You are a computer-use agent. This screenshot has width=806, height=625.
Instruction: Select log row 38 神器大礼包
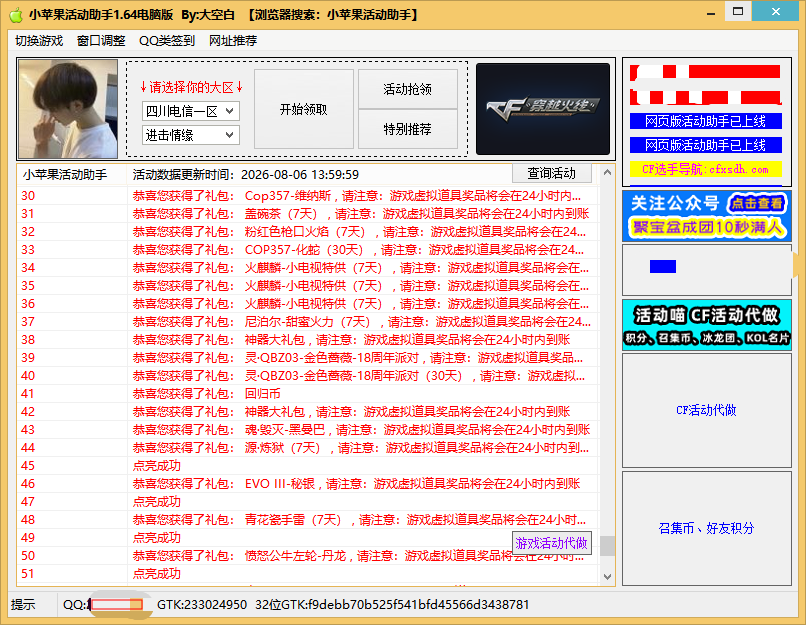pos(307,340)
